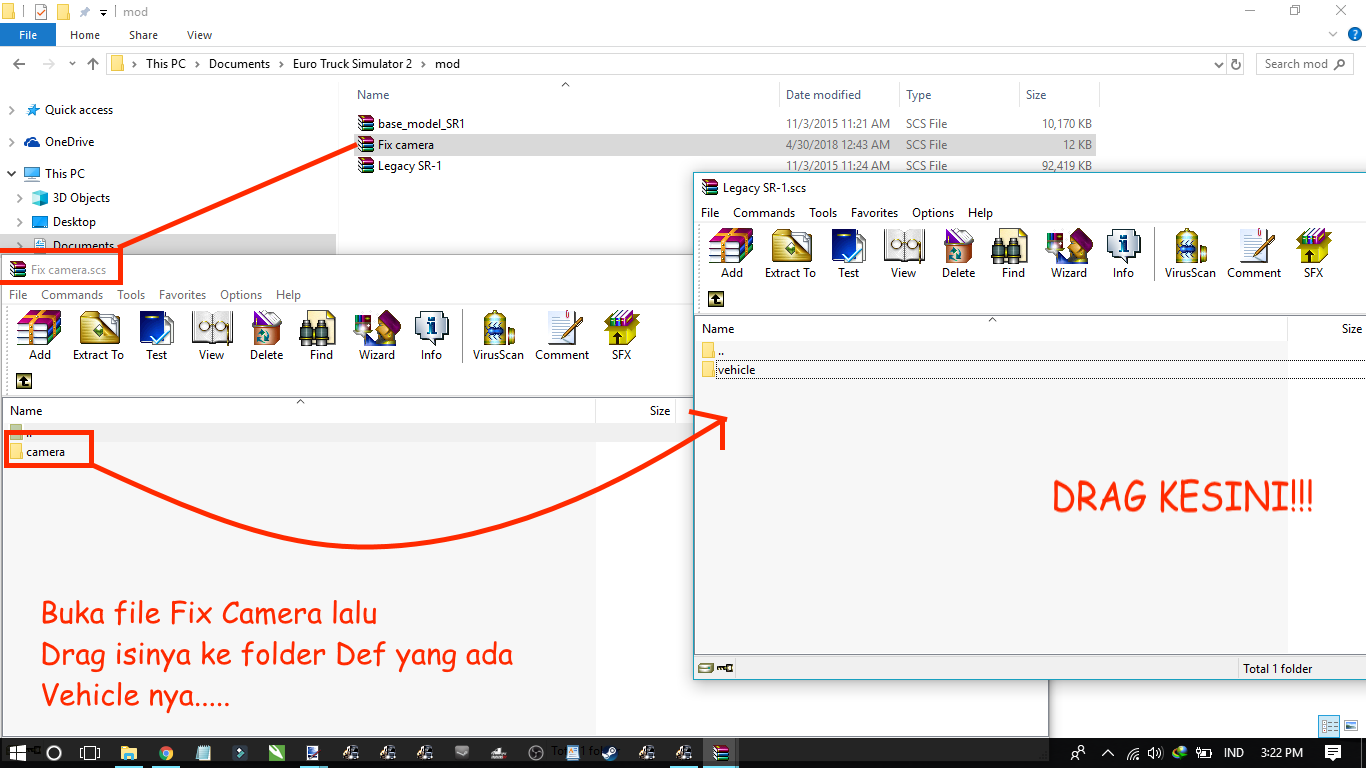Click SFX icon in Legacy SR-1.scs window
Image resolution: width=1366 pixels, height=768 pixels.
point(1313,253)
